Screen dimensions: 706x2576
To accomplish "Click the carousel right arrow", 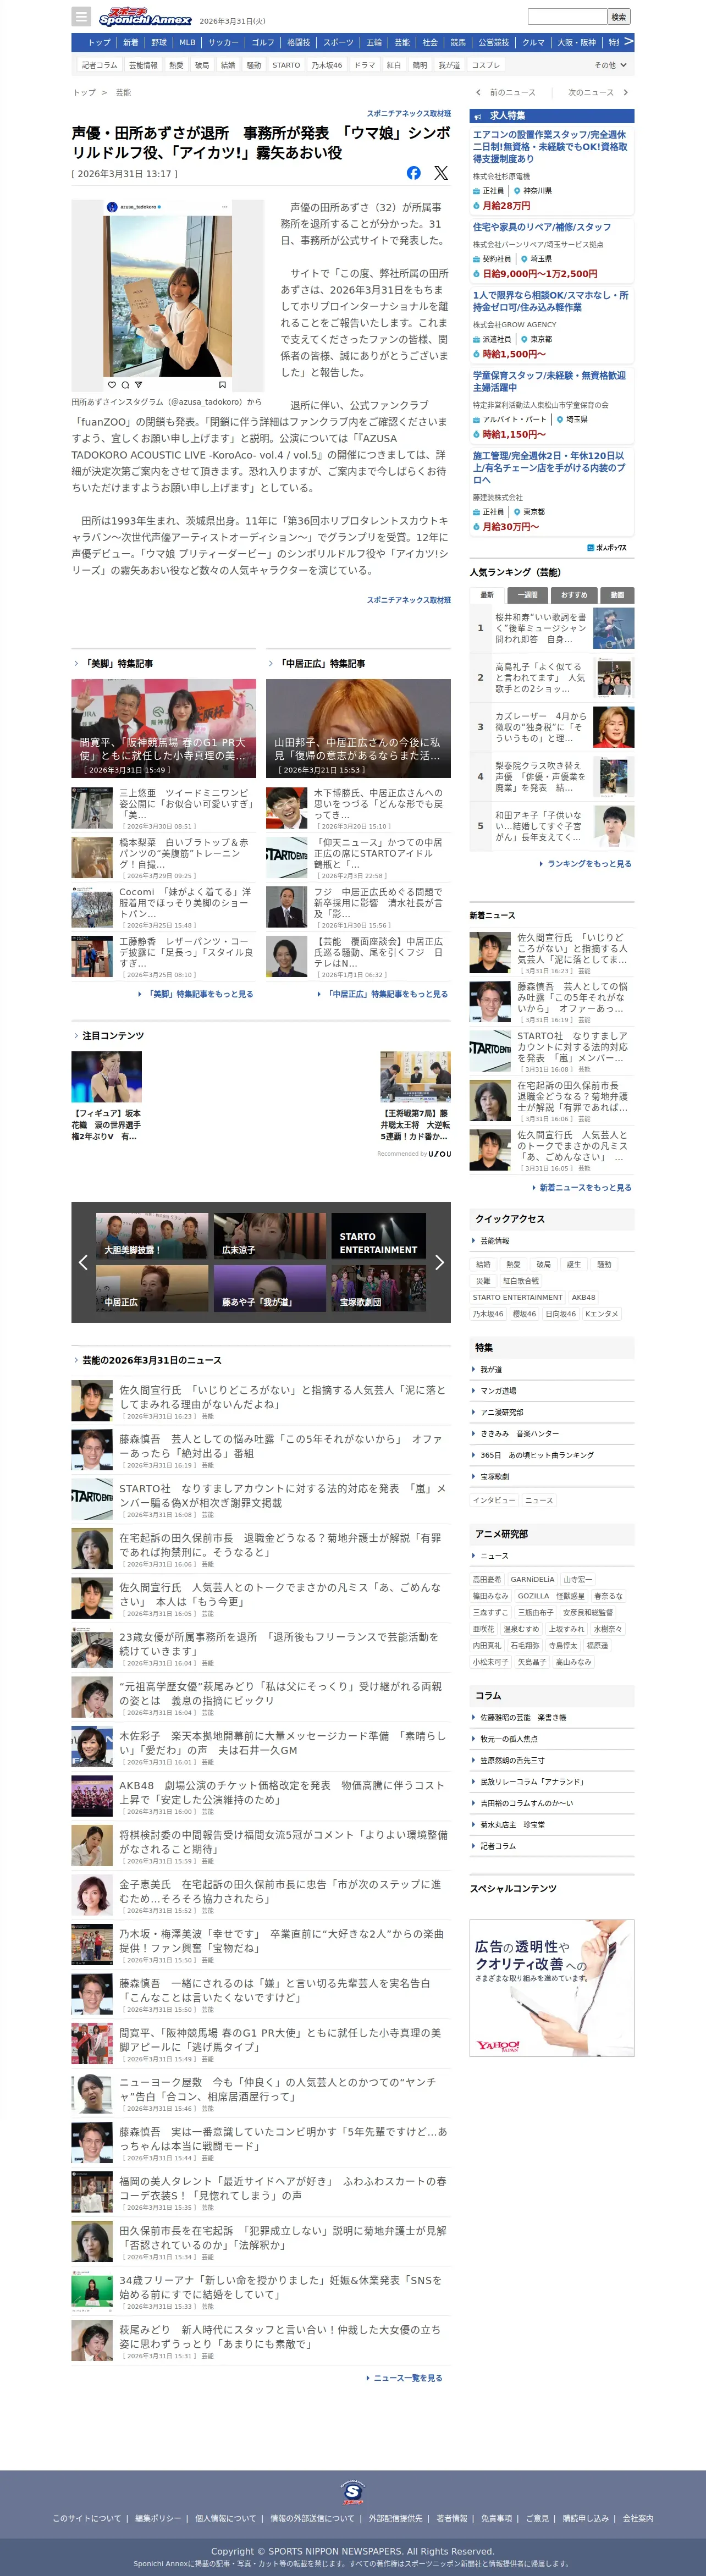I will pyautogui.click(x=439, y=1262).
